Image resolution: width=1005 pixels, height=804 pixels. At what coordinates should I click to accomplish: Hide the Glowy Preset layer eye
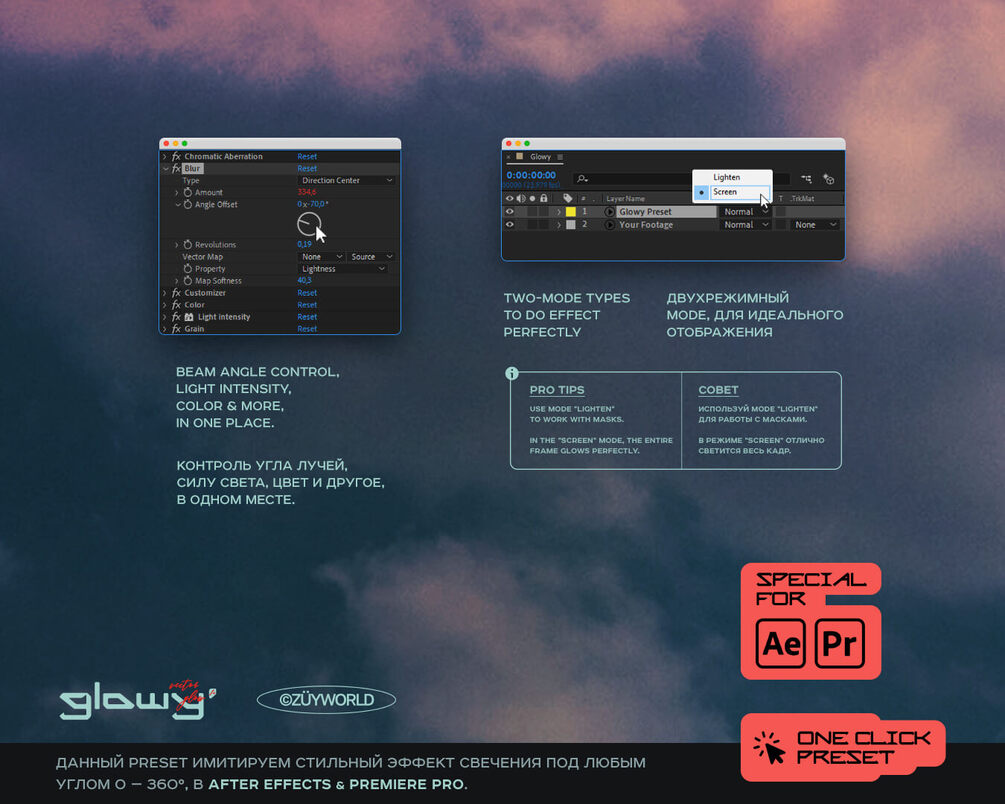(x=510, y=212)
